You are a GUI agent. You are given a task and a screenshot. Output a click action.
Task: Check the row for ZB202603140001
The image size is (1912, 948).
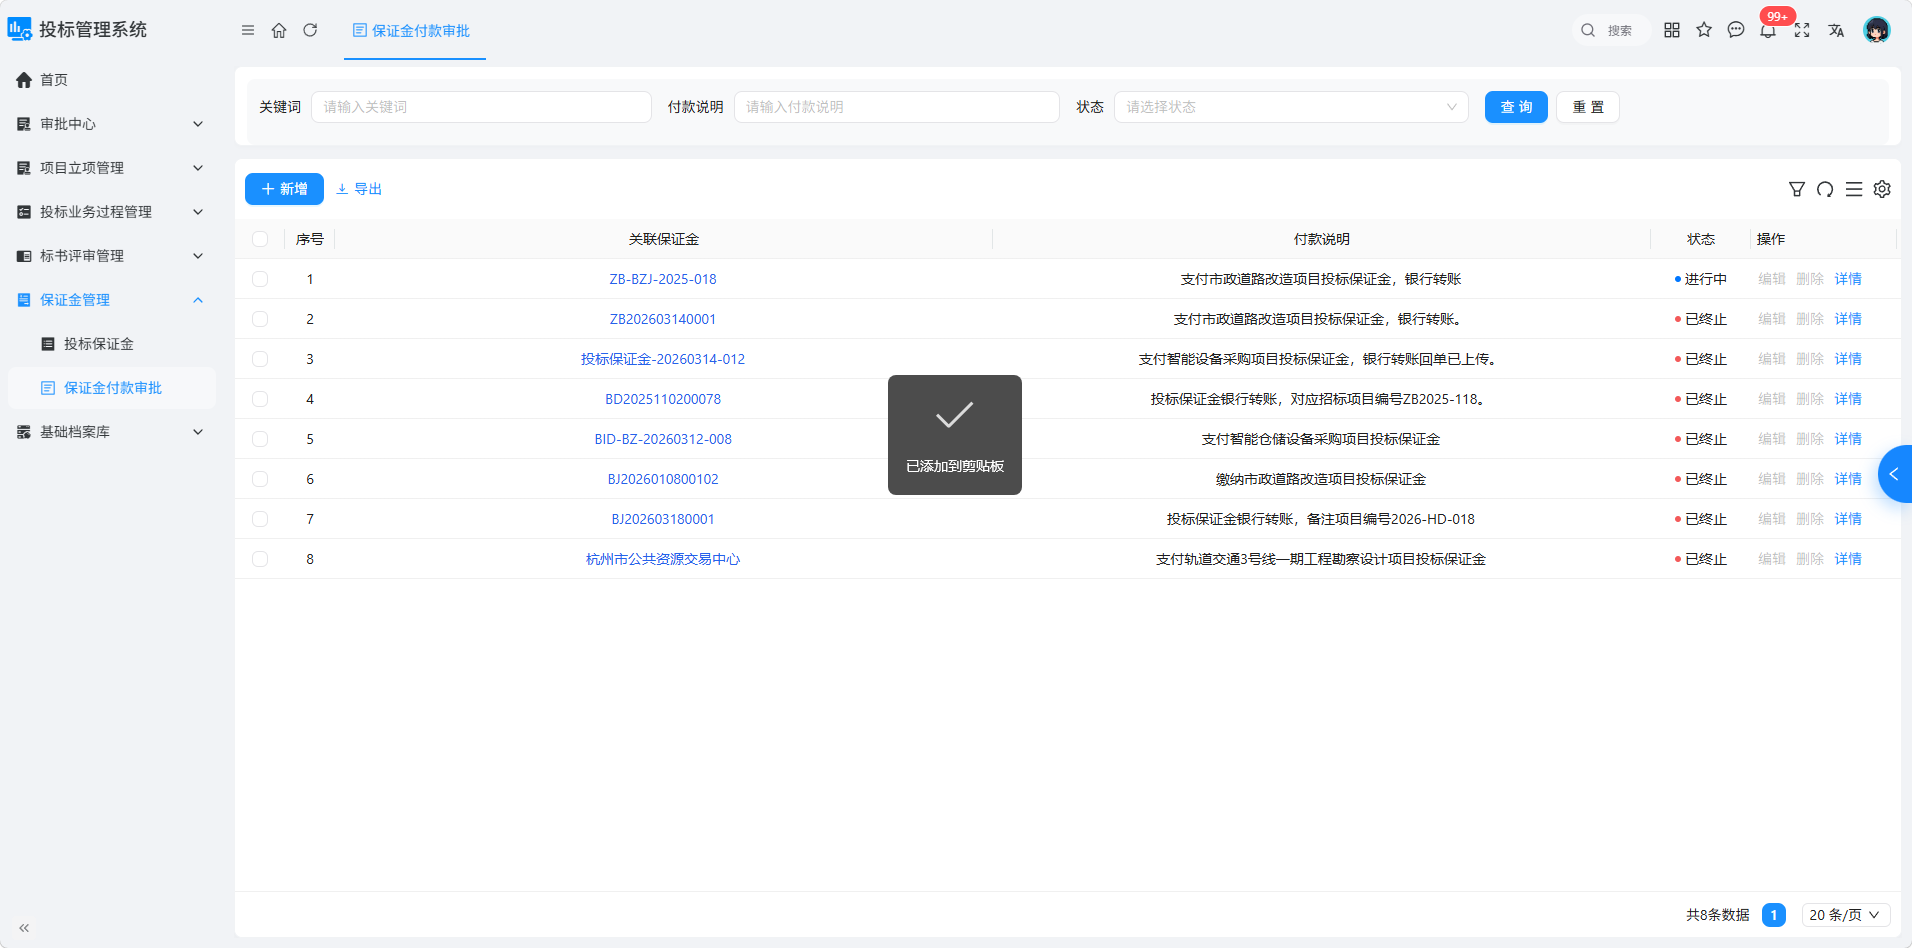(x=260, y=319)
